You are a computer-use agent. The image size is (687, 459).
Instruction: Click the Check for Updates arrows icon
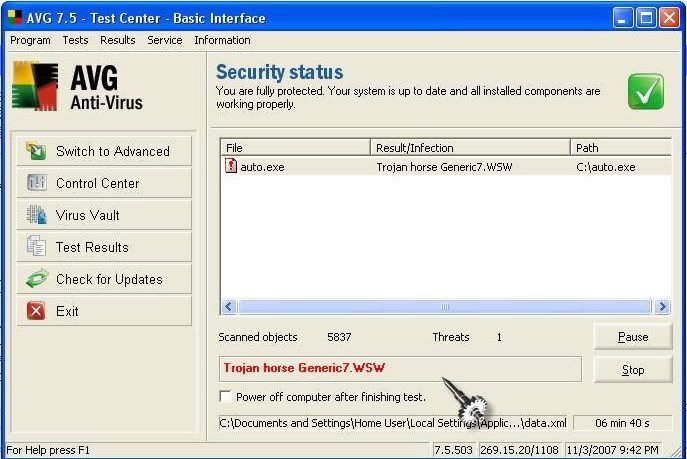click(x=36, y=279)
